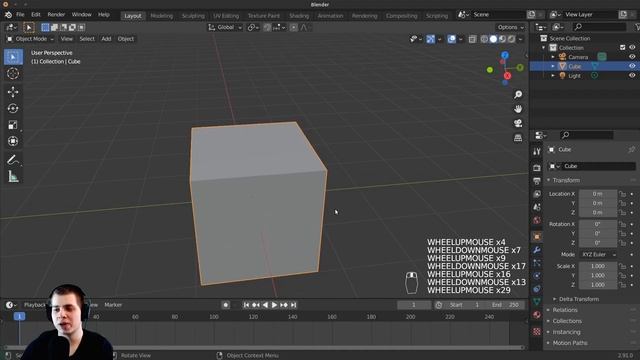The image size is (640, 360).
Task: Open the Render properties tab
Action: pyautogui.click(x=537, y=168)
